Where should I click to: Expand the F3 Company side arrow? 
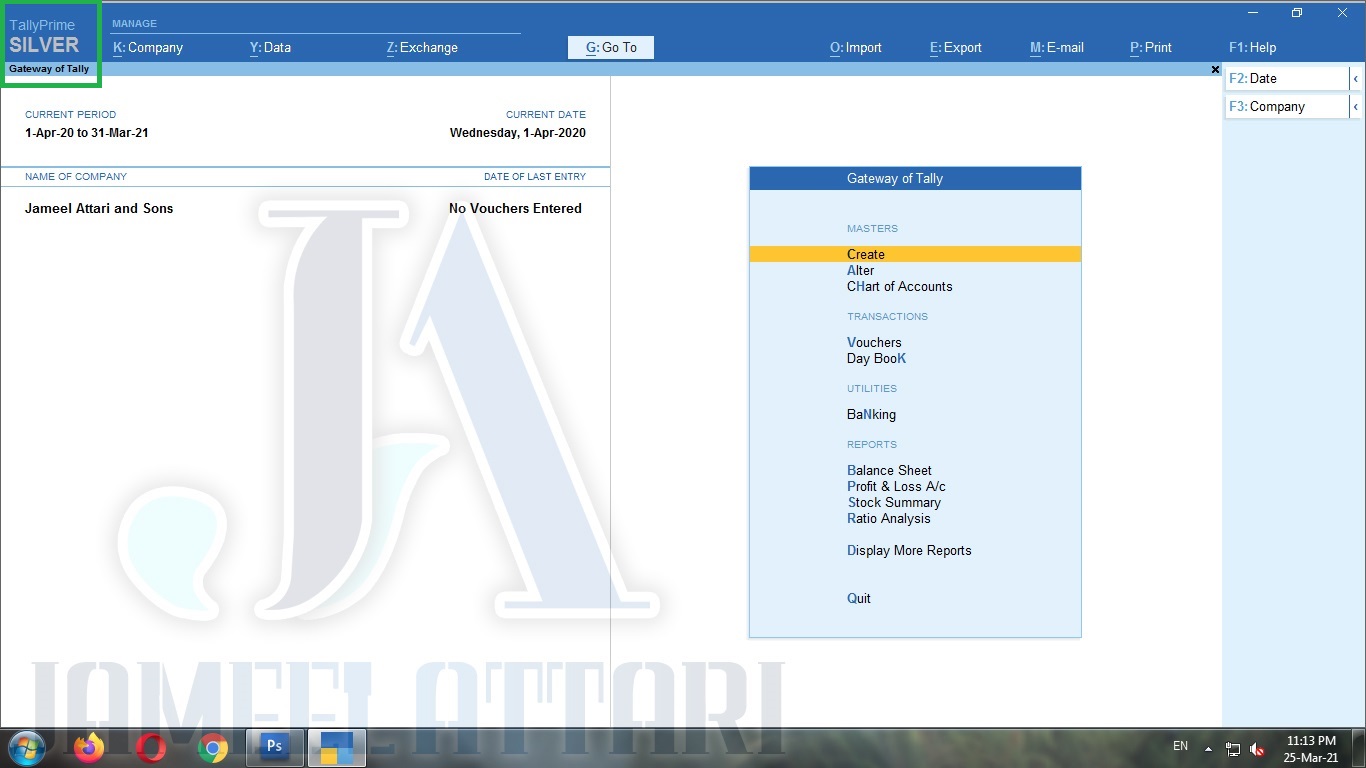point(1356,107)
